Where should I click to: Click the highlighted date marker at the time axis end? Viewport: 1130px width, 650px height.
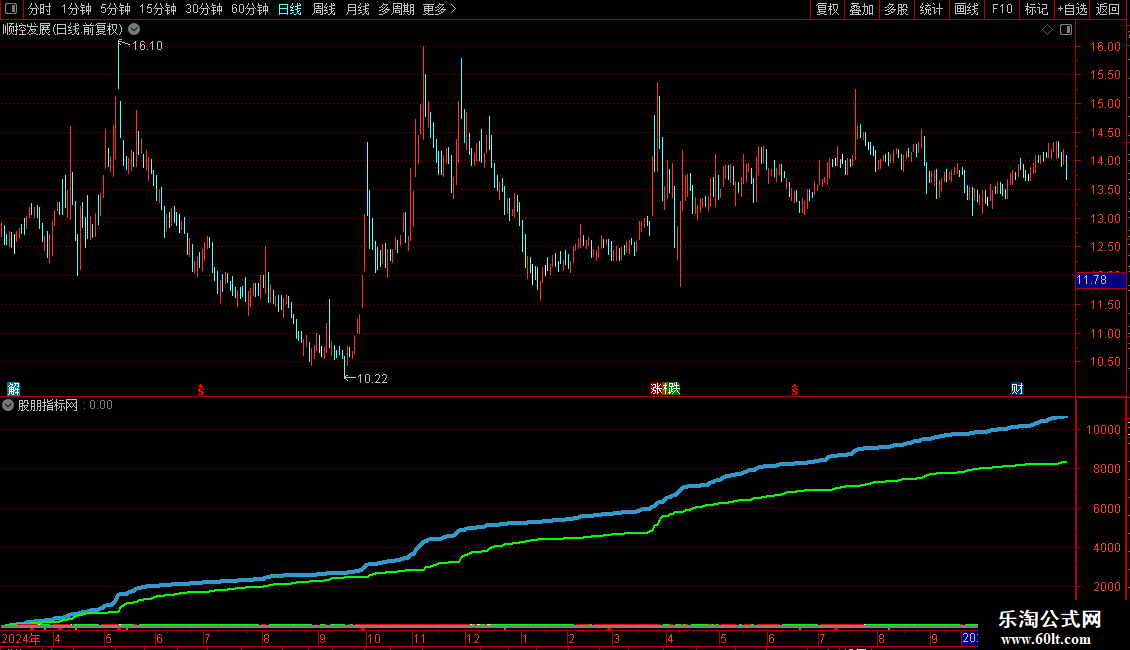pos(970,638)
